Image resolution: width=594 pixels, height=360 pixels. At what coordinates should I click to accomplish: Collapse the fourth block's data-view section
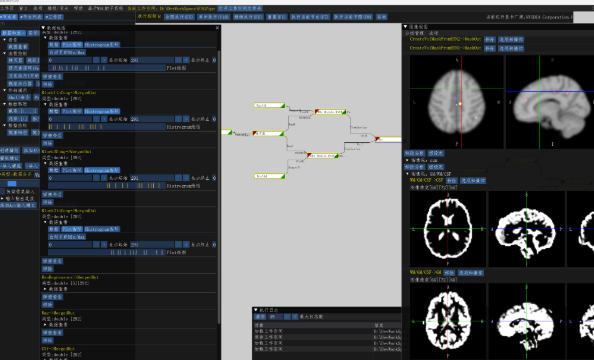point(45,222)
